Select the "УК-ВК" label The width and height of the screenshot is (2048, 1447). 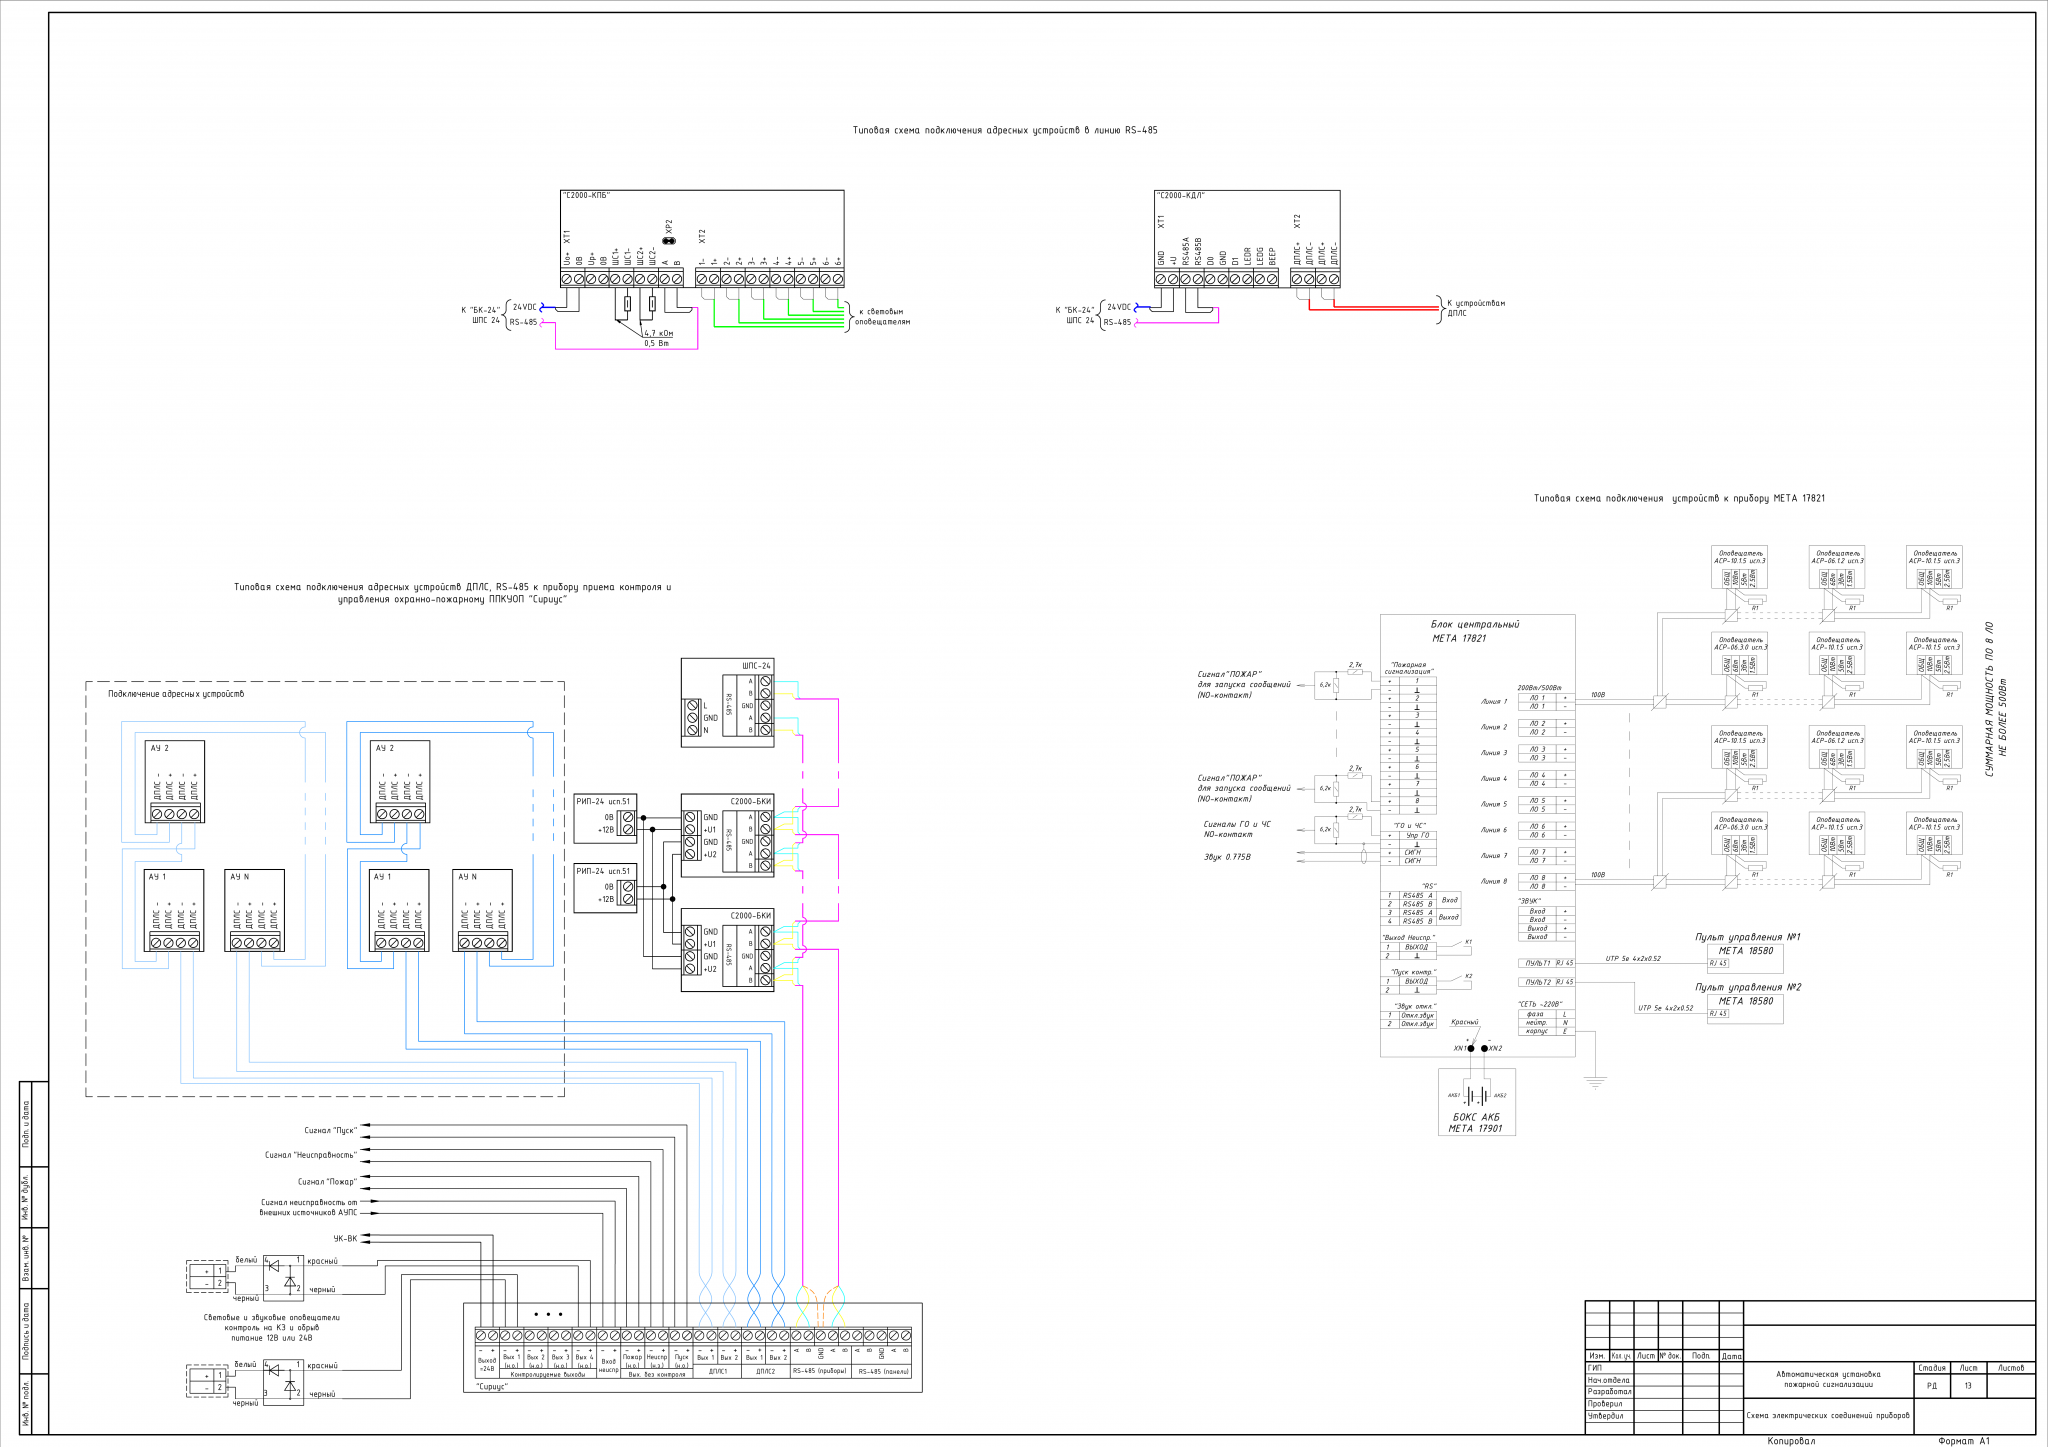pyautogui.click(x=345, y=1238)
